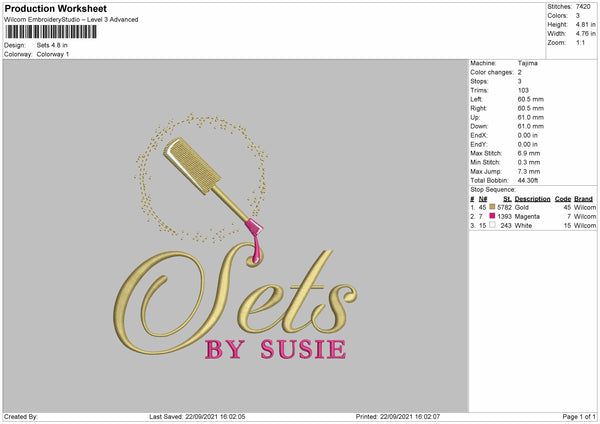Click the total bobbin value '44.30ft'
The image size is (600, 424).
(528, 180)
